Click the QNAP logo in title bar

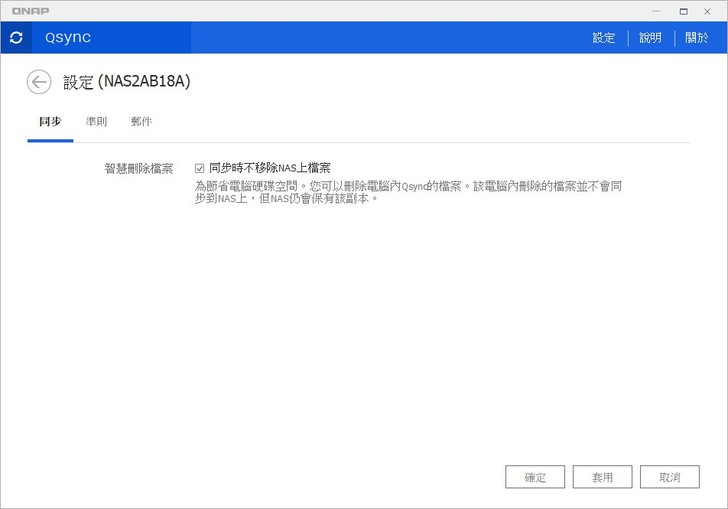(30, 11)
